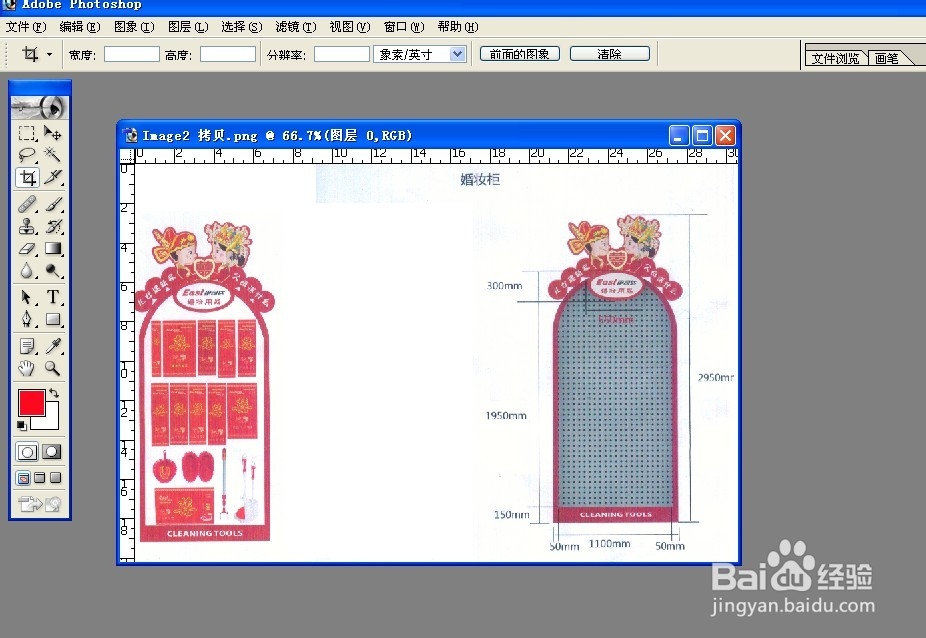The width and height of the screenshot is (926, 638).
Task: Select the Eraser tool
Action: [x=27, y=249]
